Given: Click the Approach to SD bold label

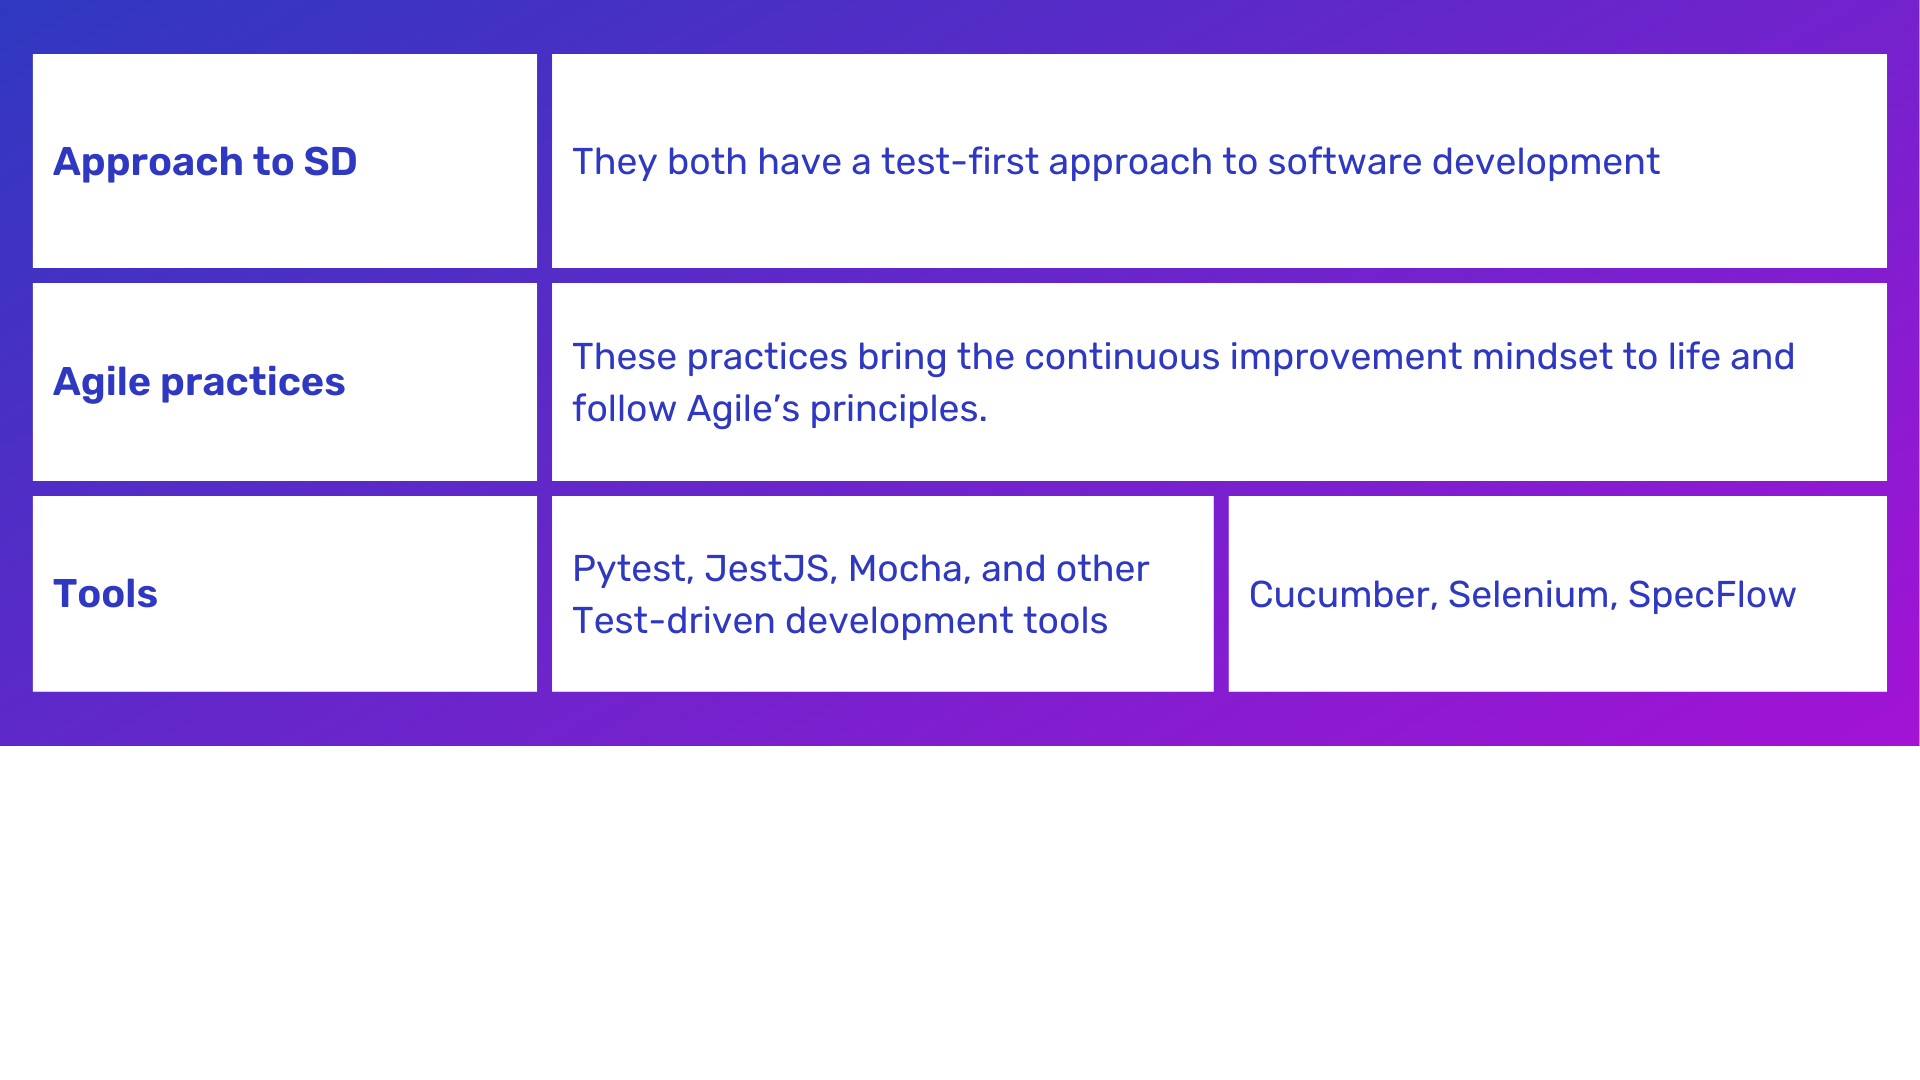Looking at the screenshot, I should pyautogui.click(x=204, y=161).
